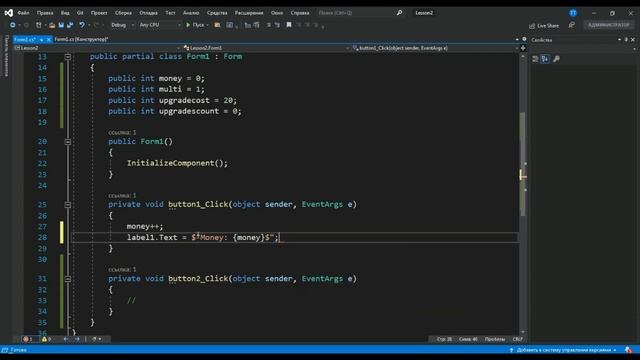Collapse the Form1 class at line 13
The height and width of the screenshot is (360, 640).
pyautogui.click(x=68, y=57)
